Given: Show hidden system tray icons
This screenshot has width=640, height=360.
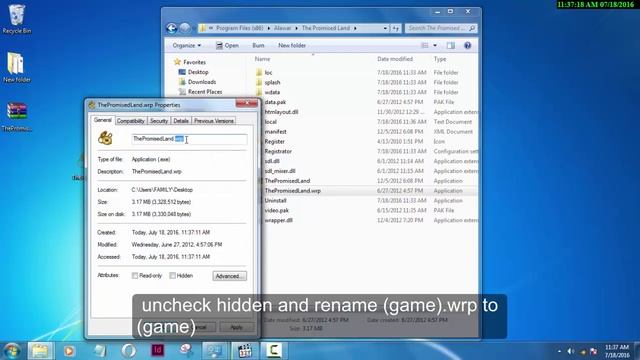Looking at the screenshot, I should pyautogui.click(x=559, y=351).
